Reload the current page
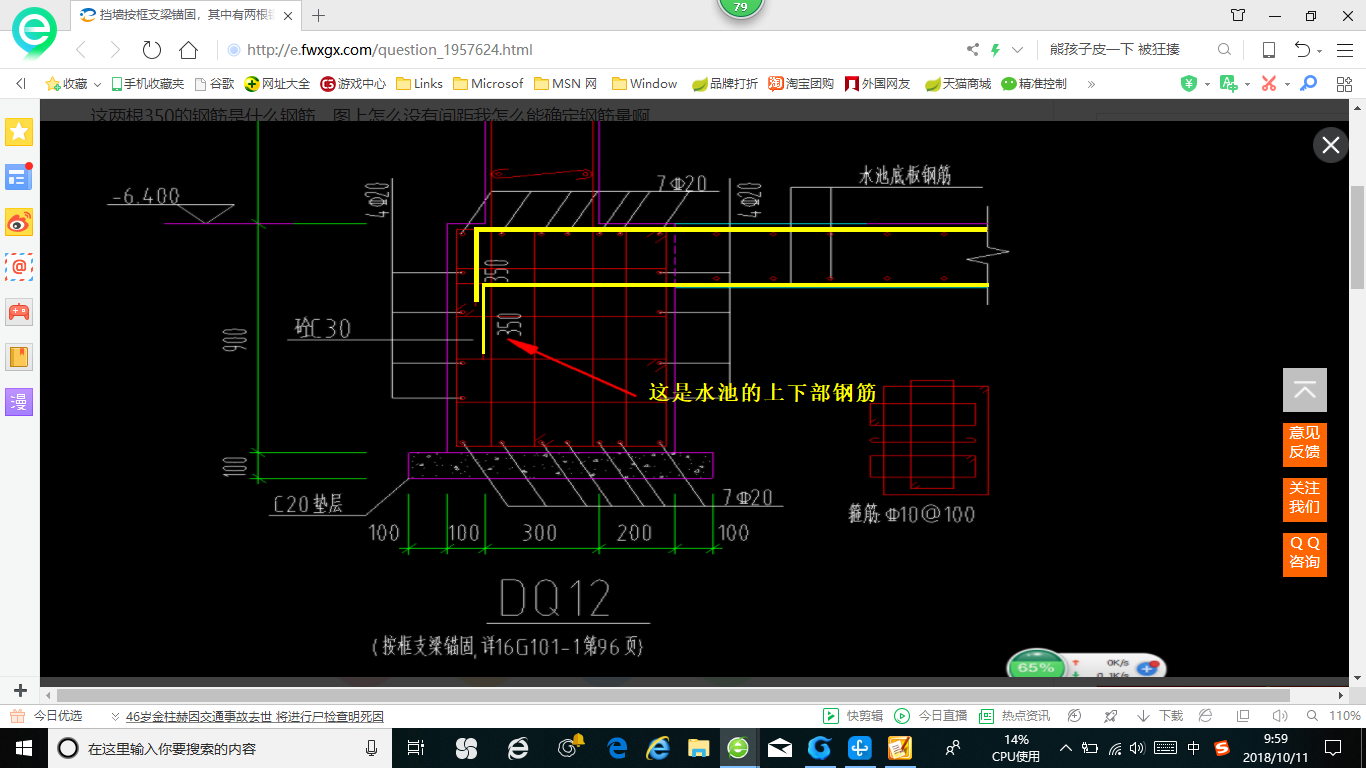1366x768 pixels. pos(152,50)
